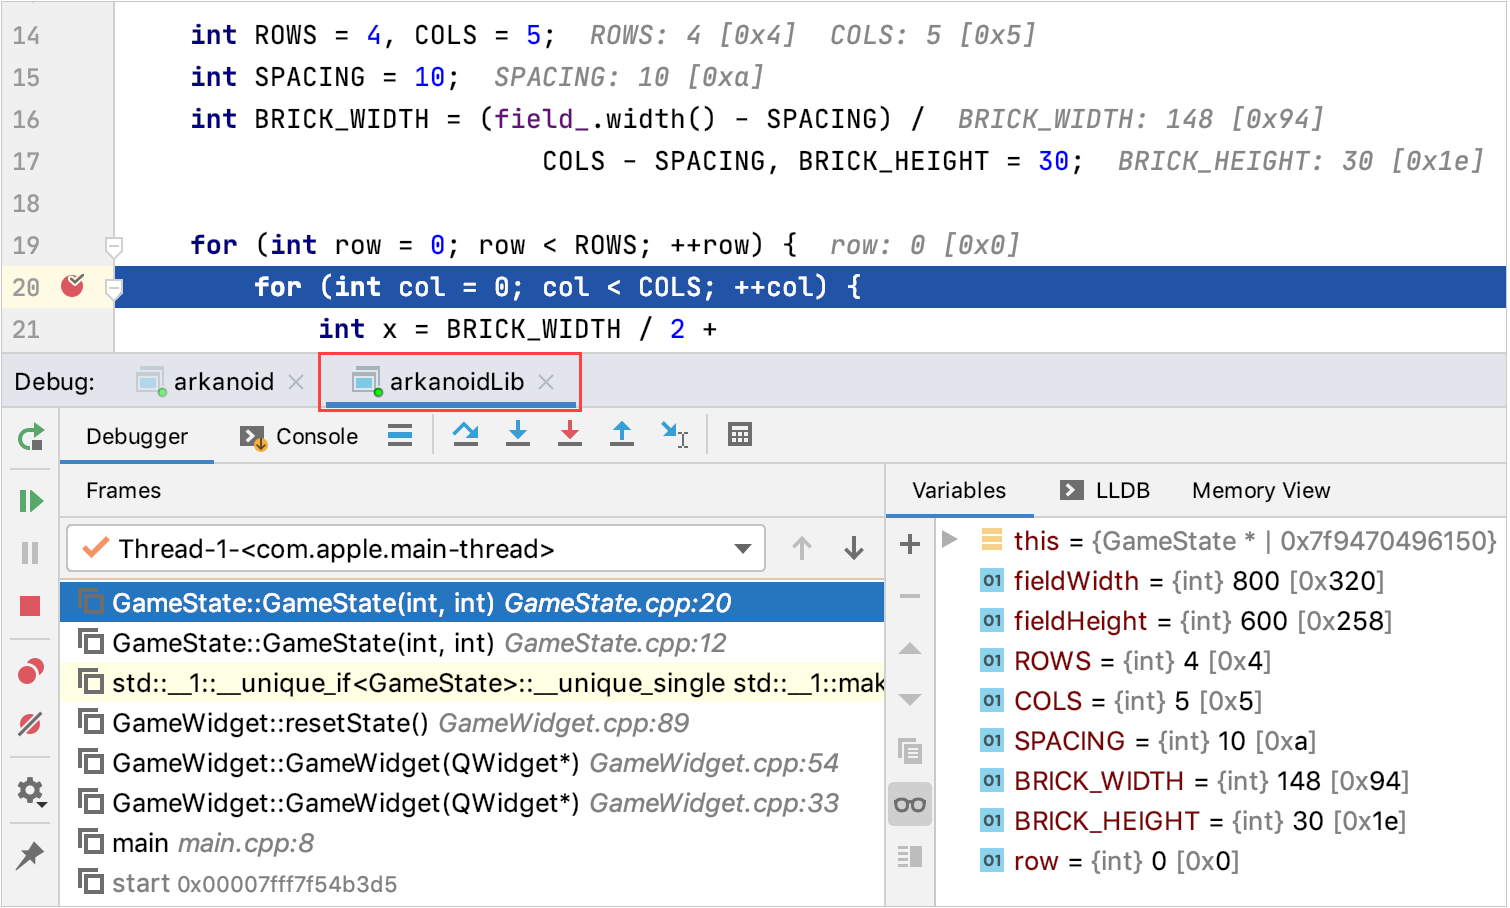Add a new watch
The height and width of the screenshot is (908, 1510).
click(x=910, y=545)
